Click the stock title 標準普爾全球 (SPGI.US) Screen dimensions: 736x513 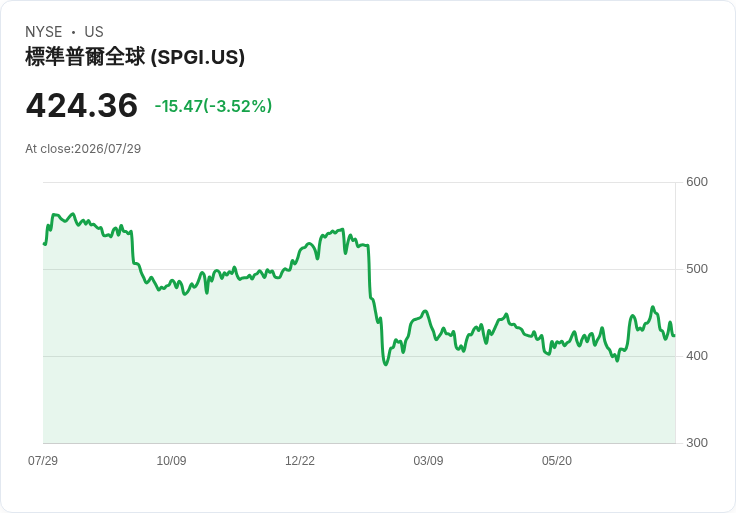(135, 57)
